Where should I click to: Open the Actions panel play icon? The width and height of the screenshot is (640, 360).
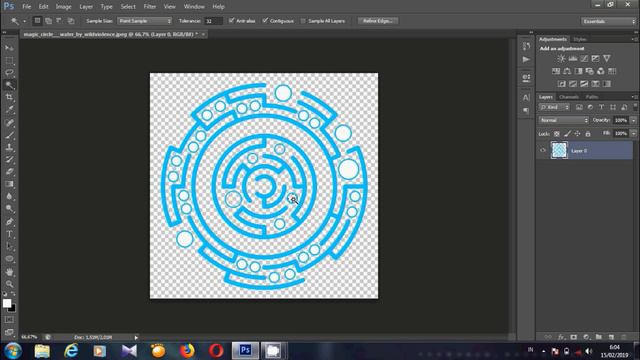tap(526, 60)
